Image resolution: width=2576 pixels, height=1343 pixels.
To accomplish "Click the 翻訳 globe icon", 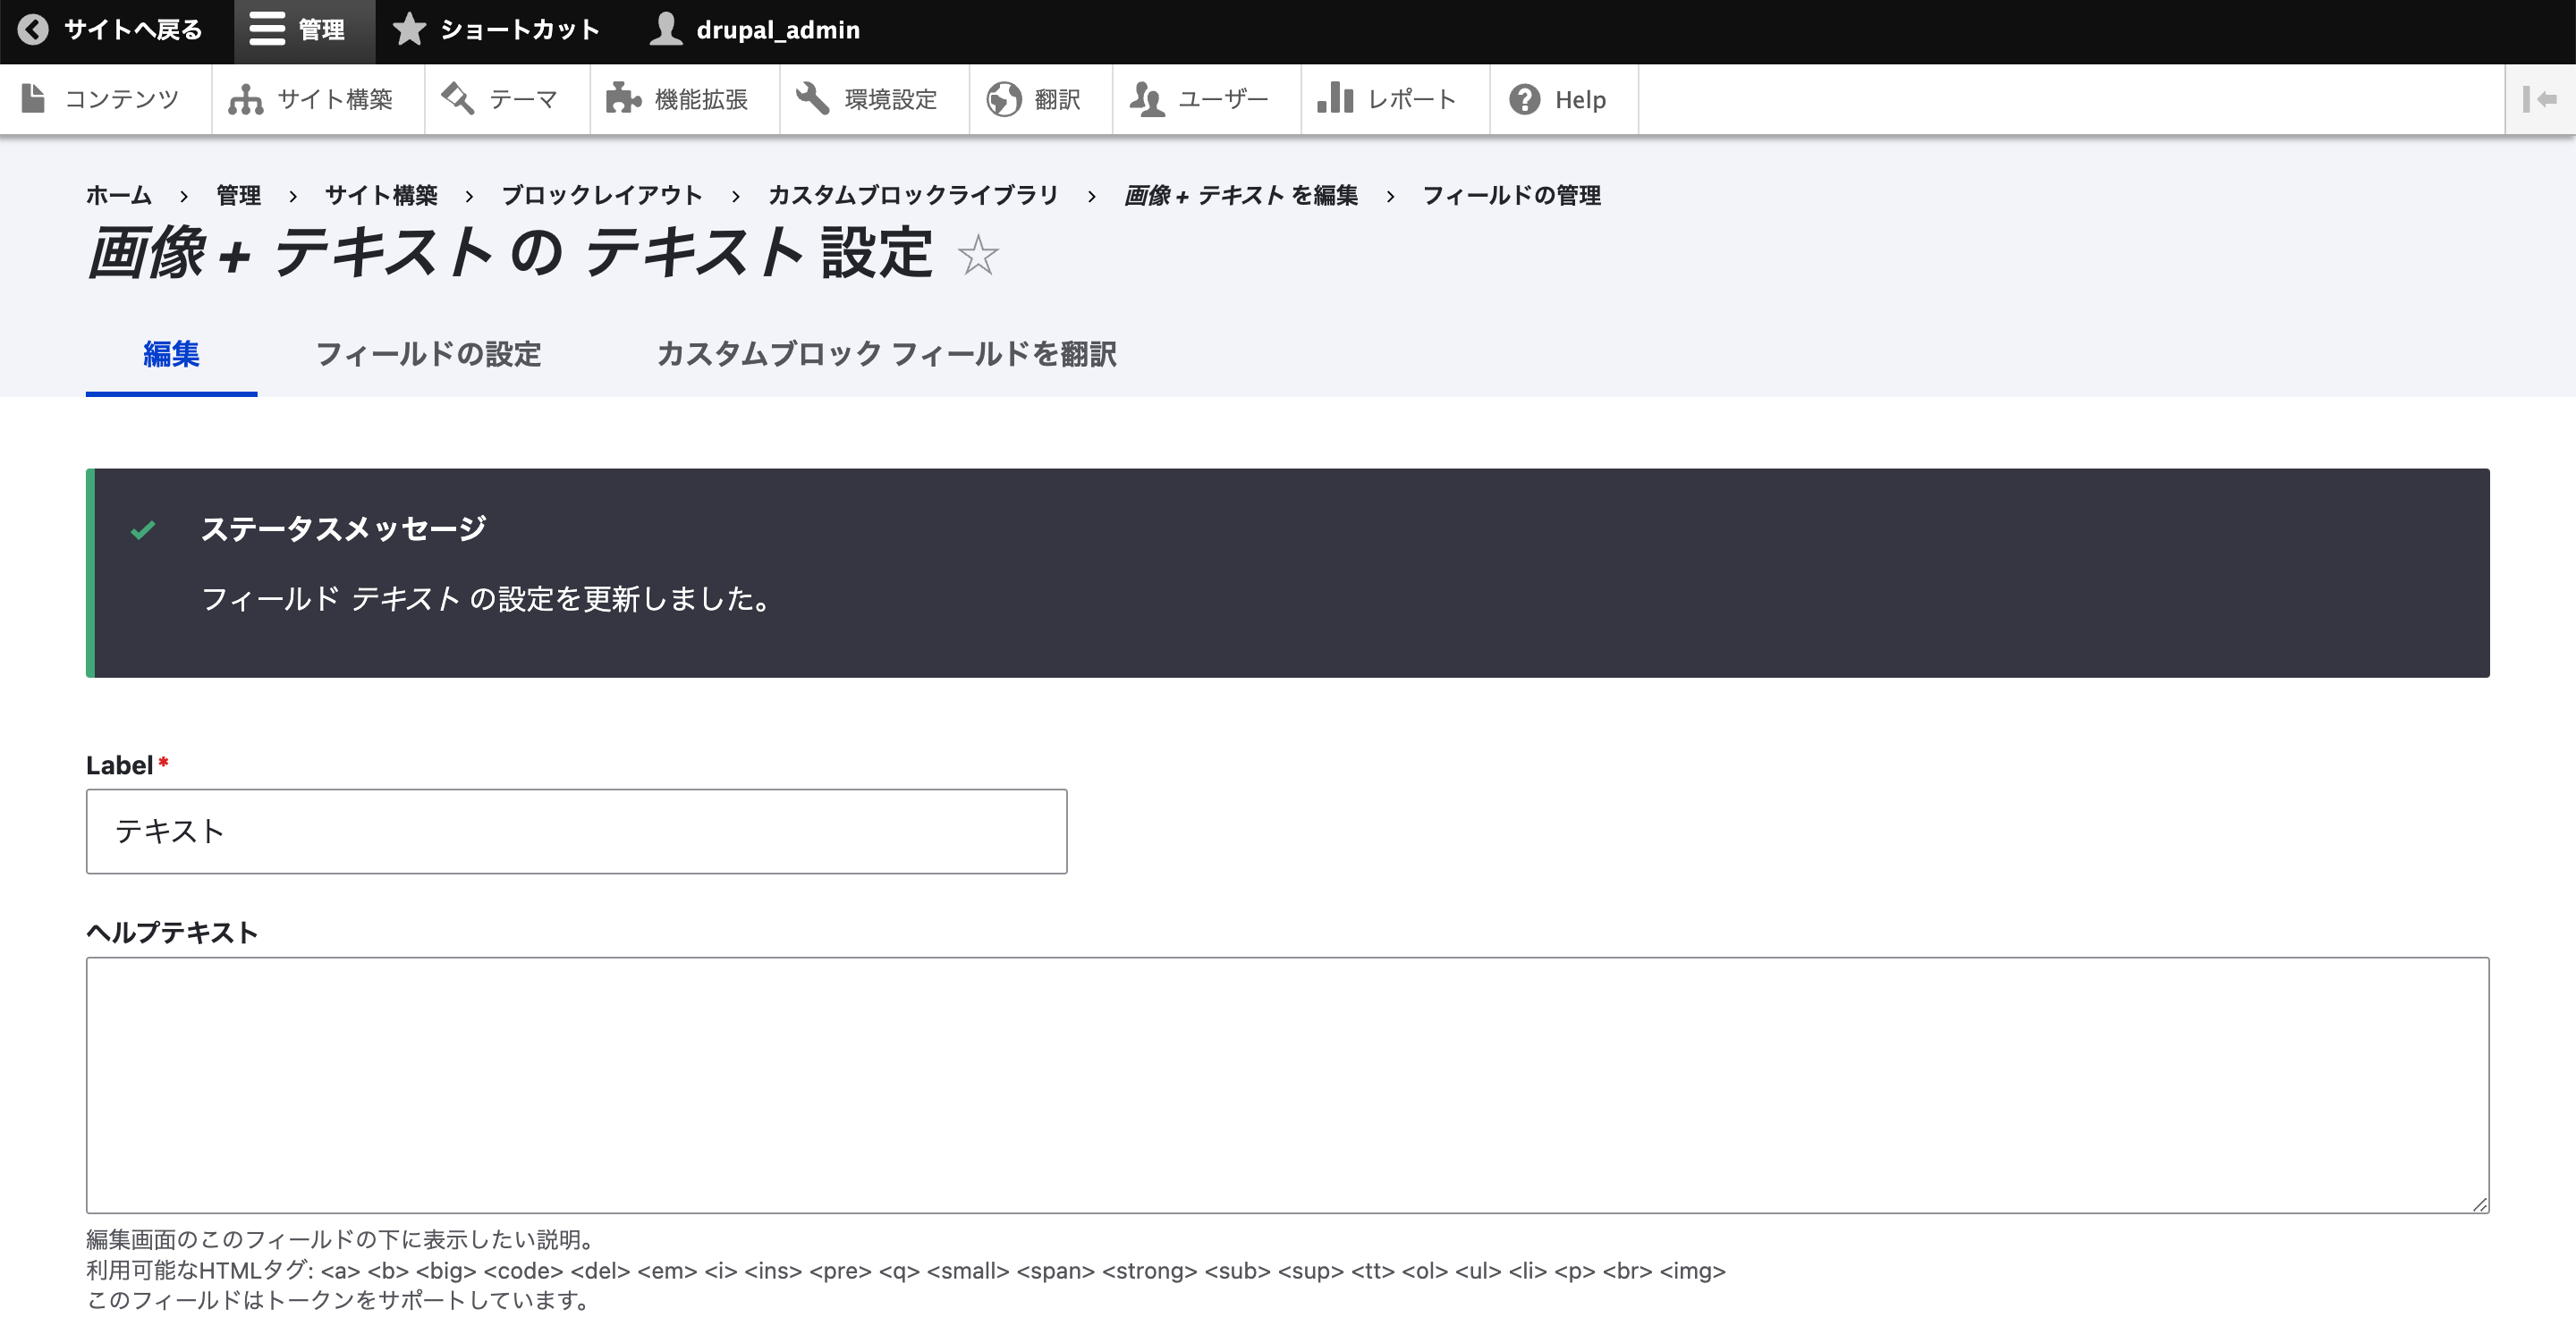I will click(1004, 99).
